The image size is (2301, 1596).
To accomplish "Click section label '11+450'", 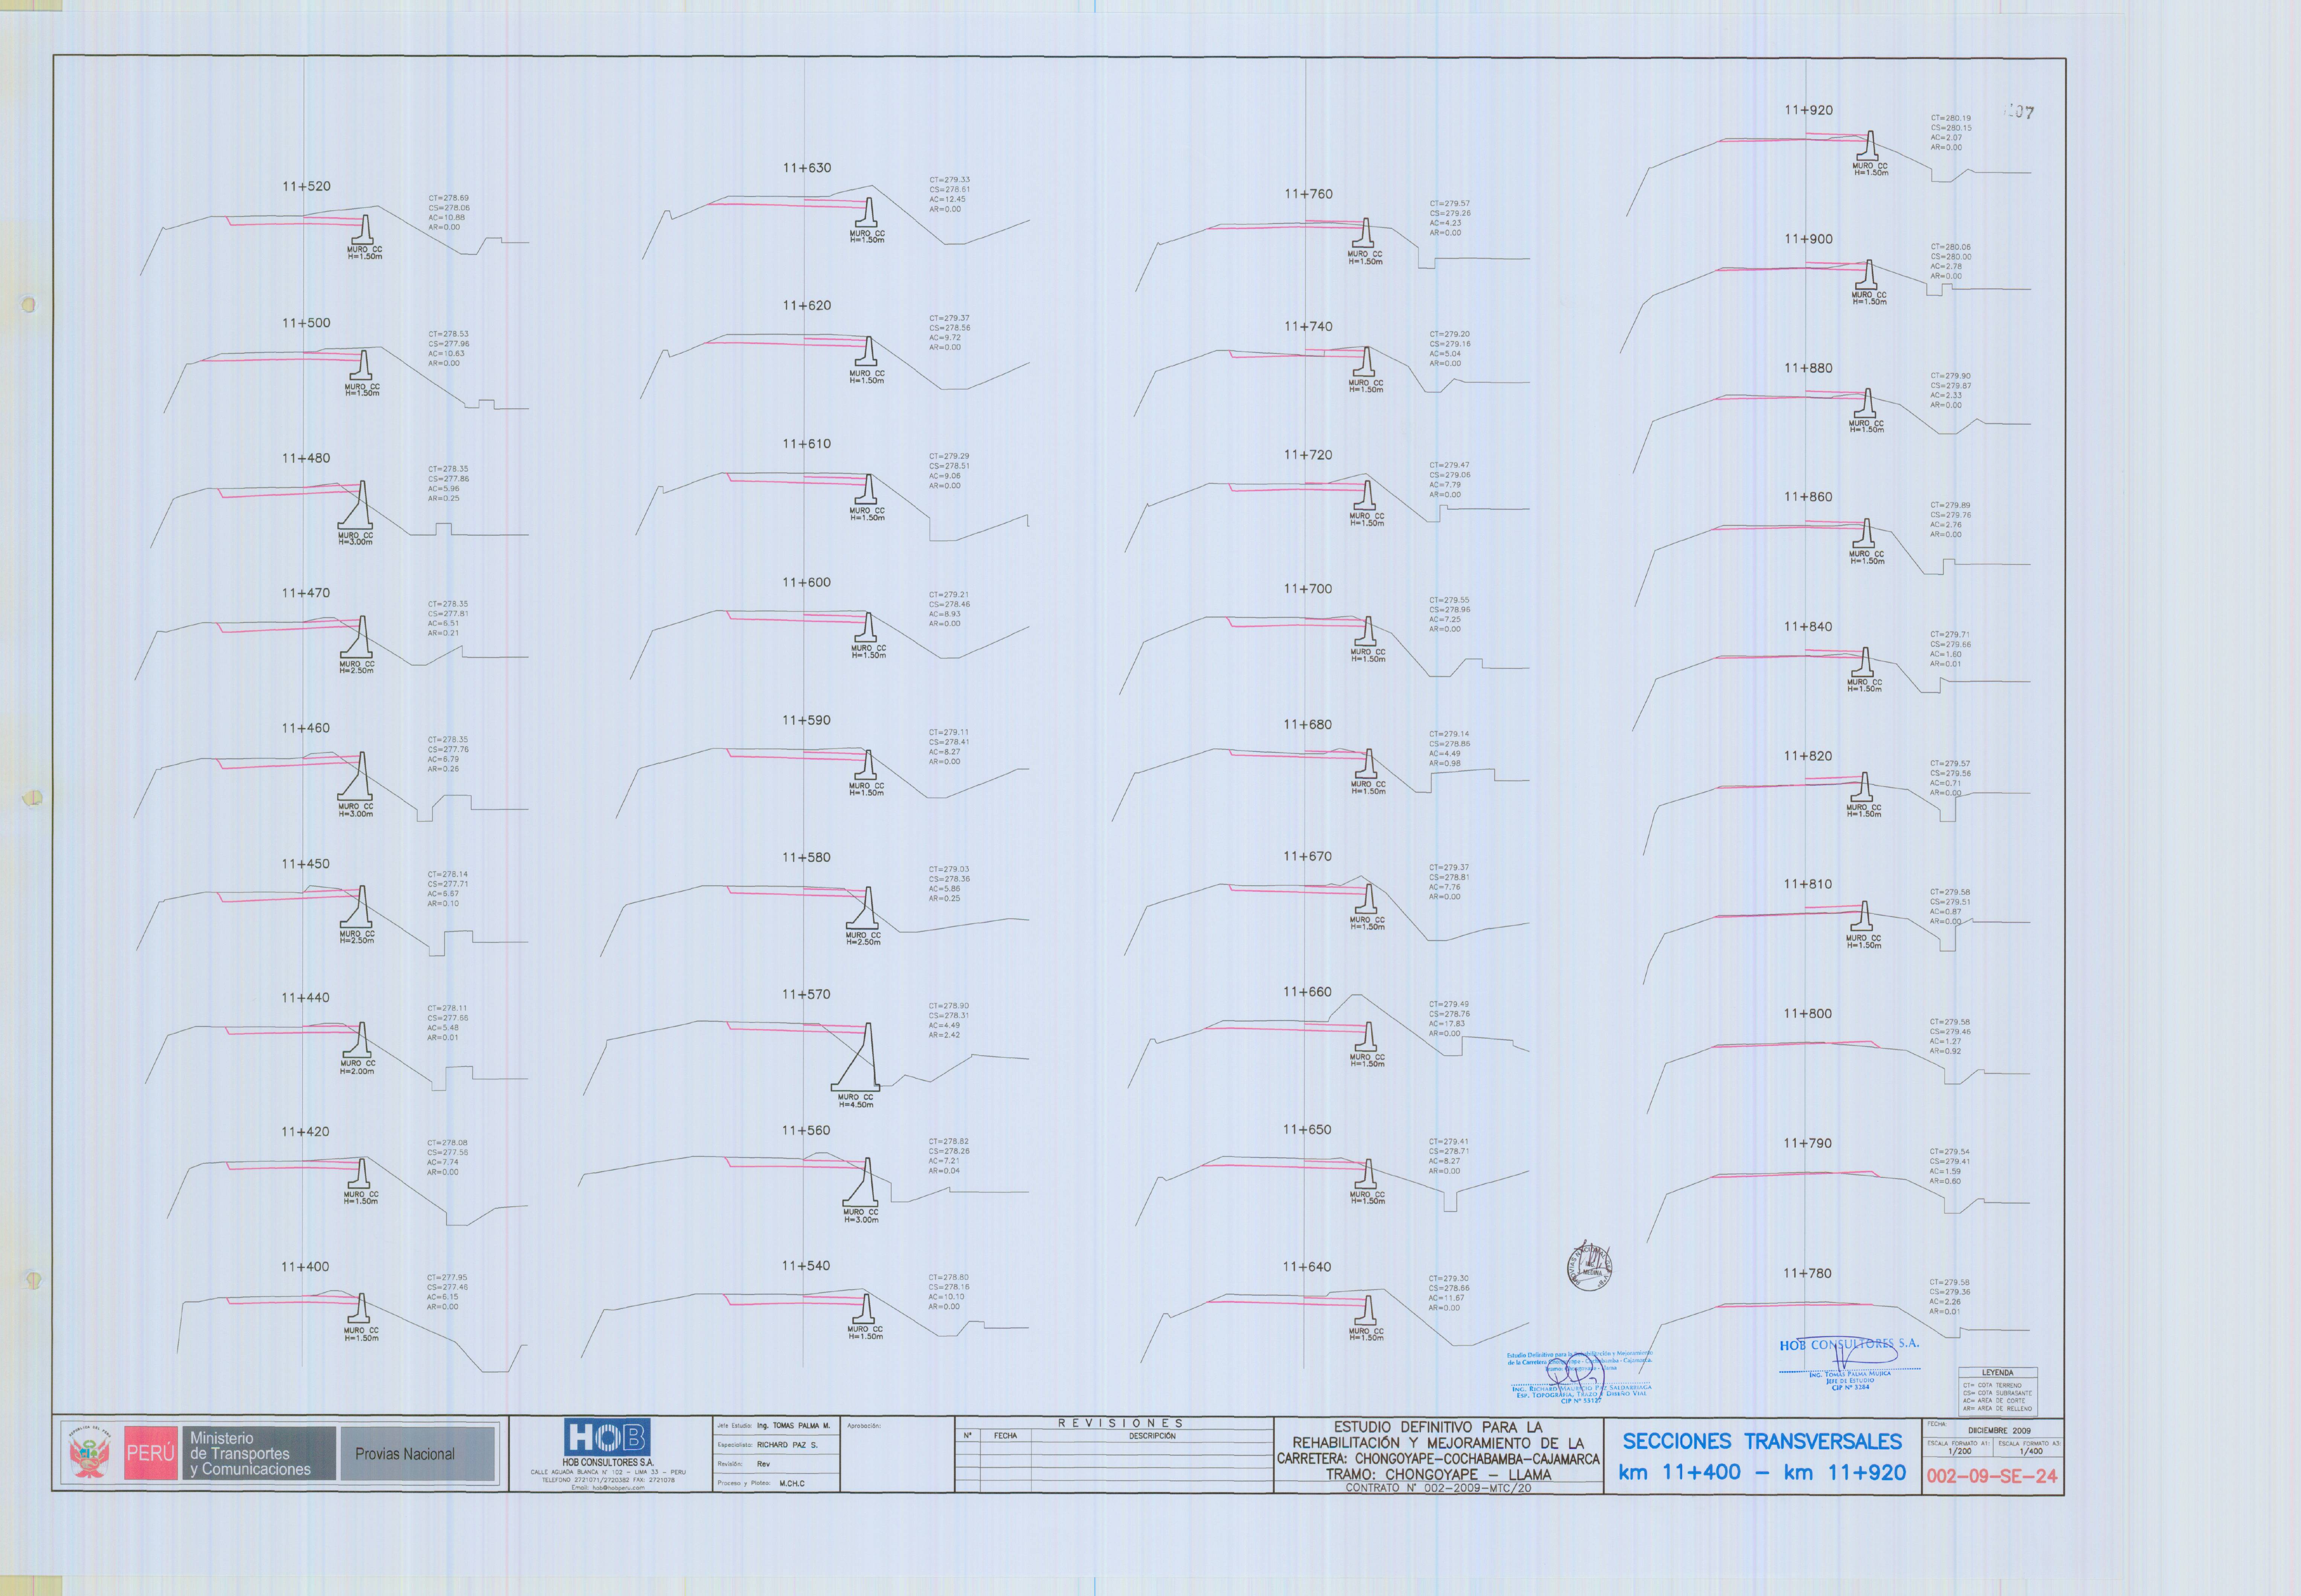I will [x=306, y=864].
